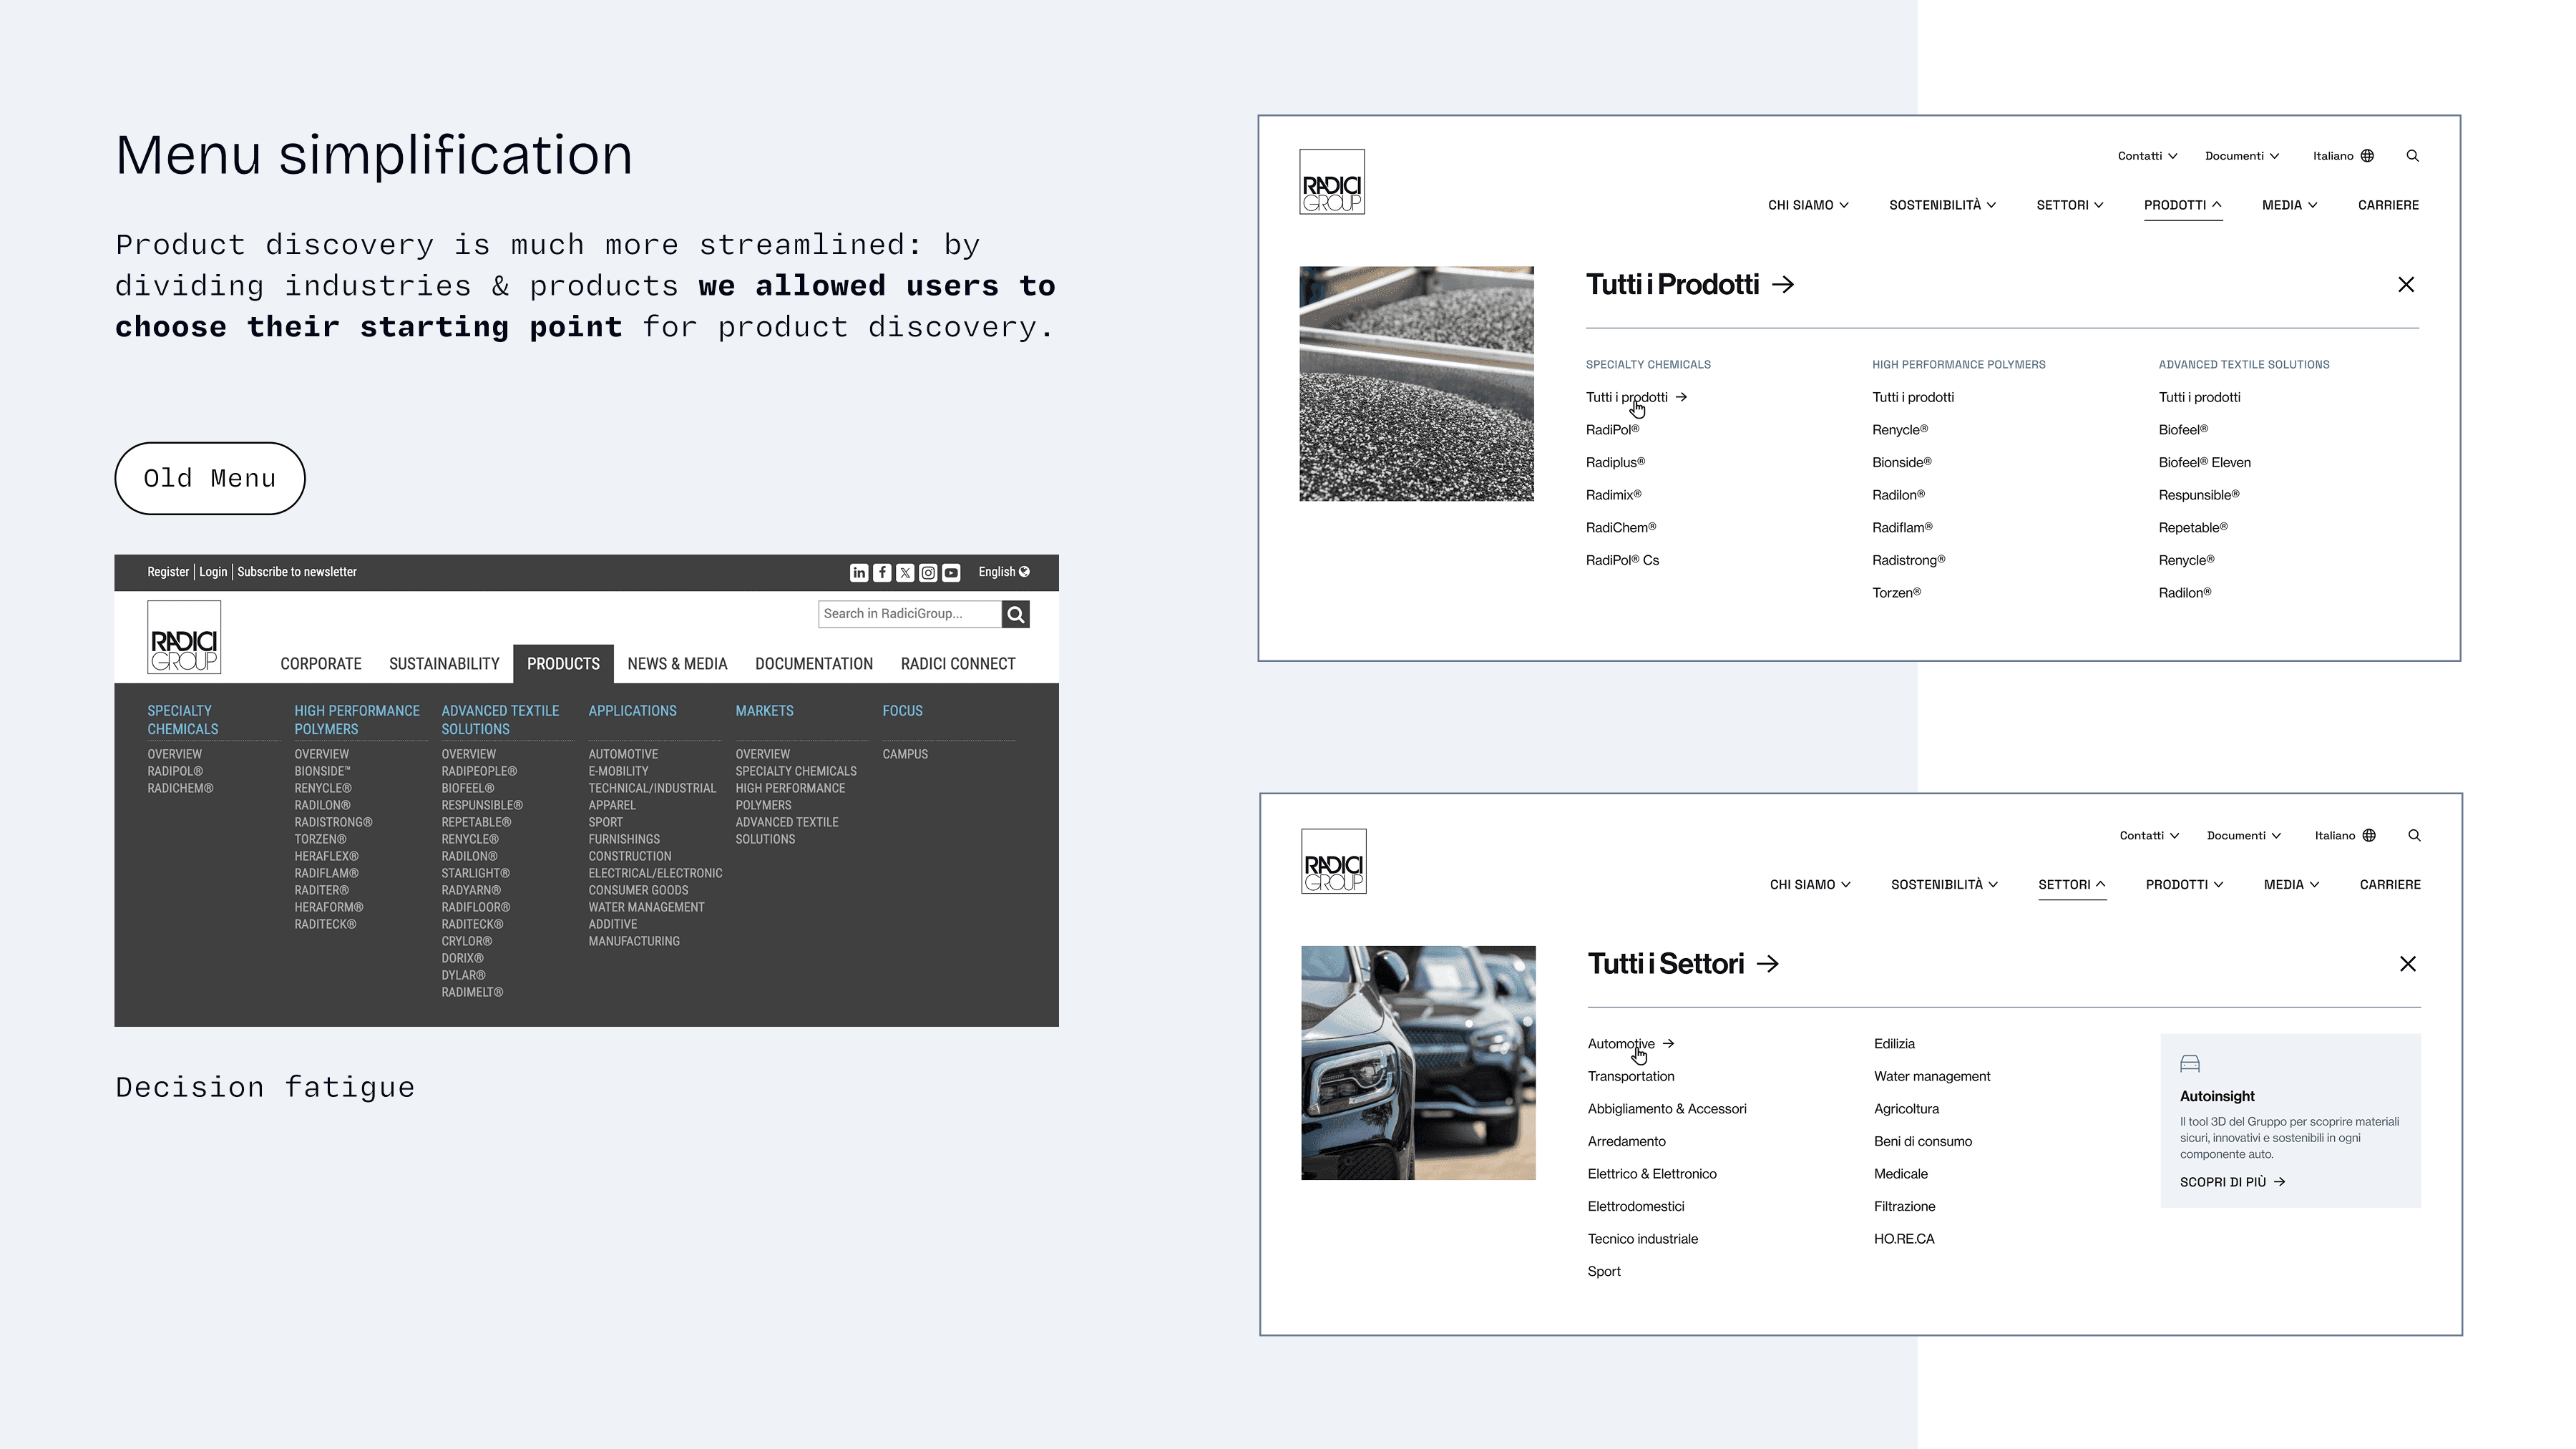The image size is (2576, 1449).
Task: Click search icon in Prodotti header
Action: pos(2412,156)
